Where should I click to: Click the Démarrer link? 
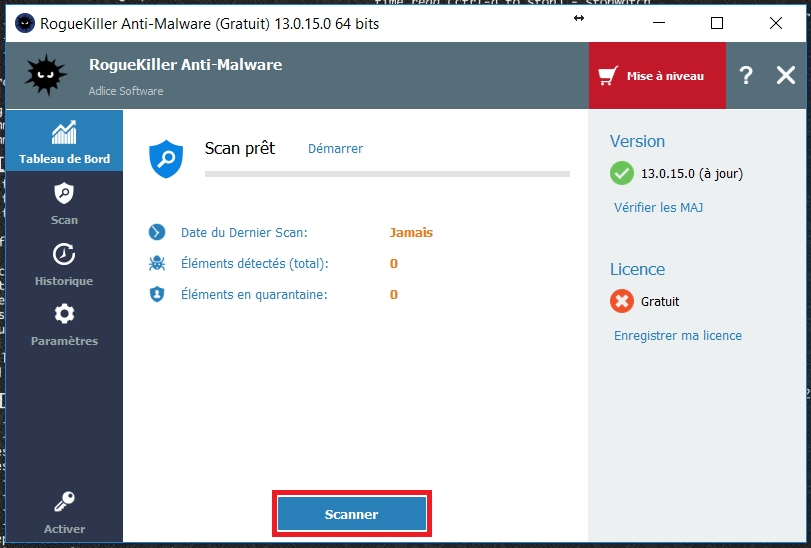tap(335, 149)
